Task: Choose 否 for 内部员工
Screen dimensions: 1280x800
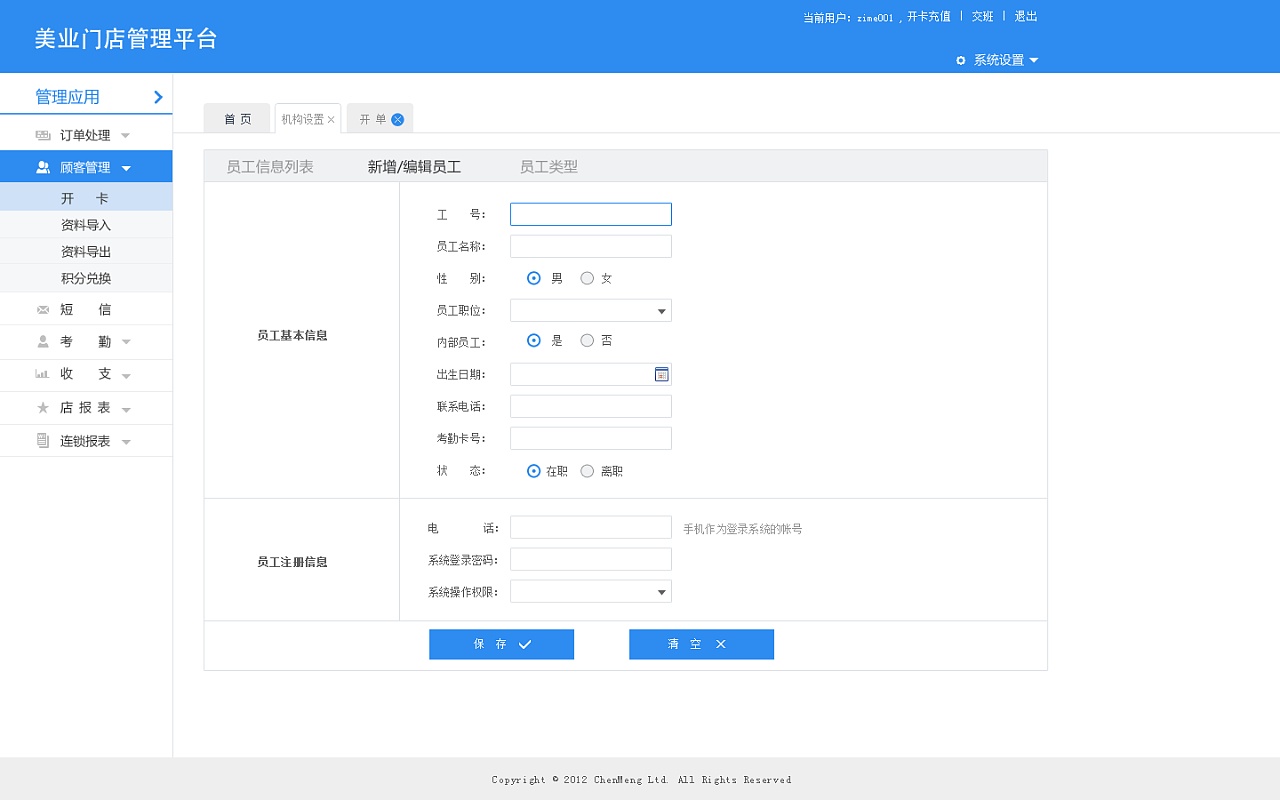Action: pos(587,340)
